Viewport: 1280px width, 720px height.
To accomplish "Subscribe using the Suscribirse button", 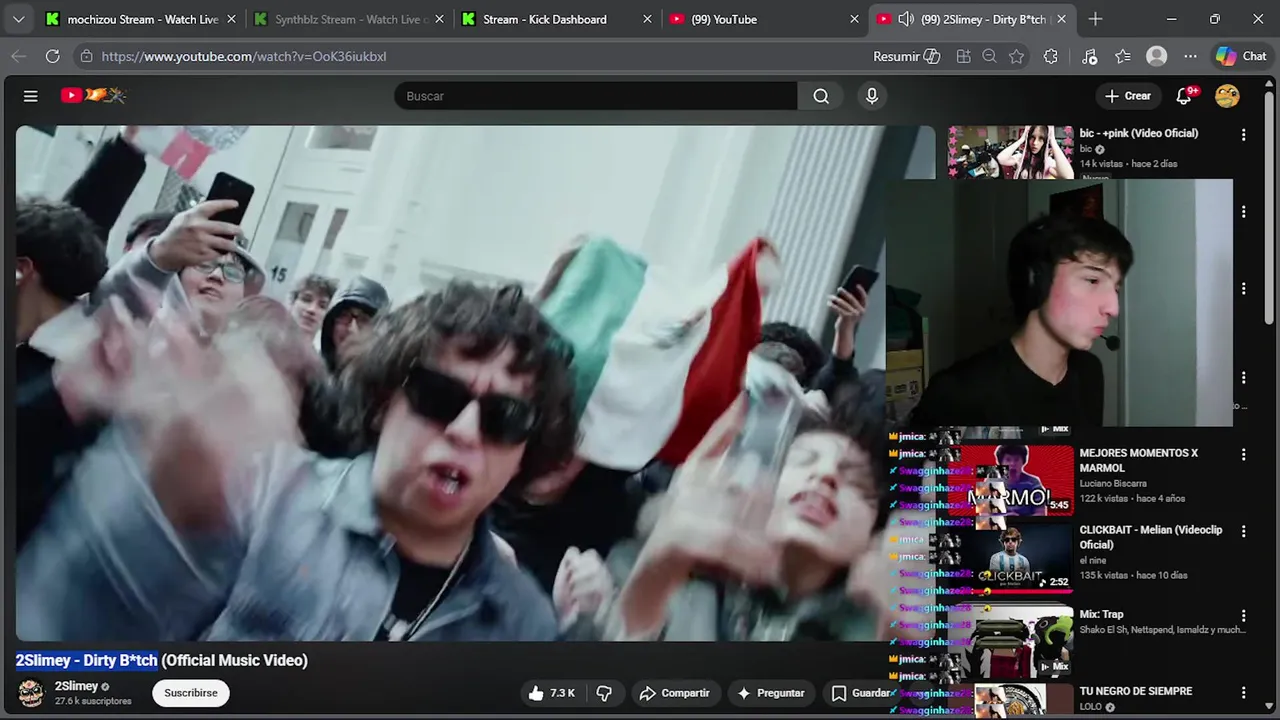I will tap(190, 693).
